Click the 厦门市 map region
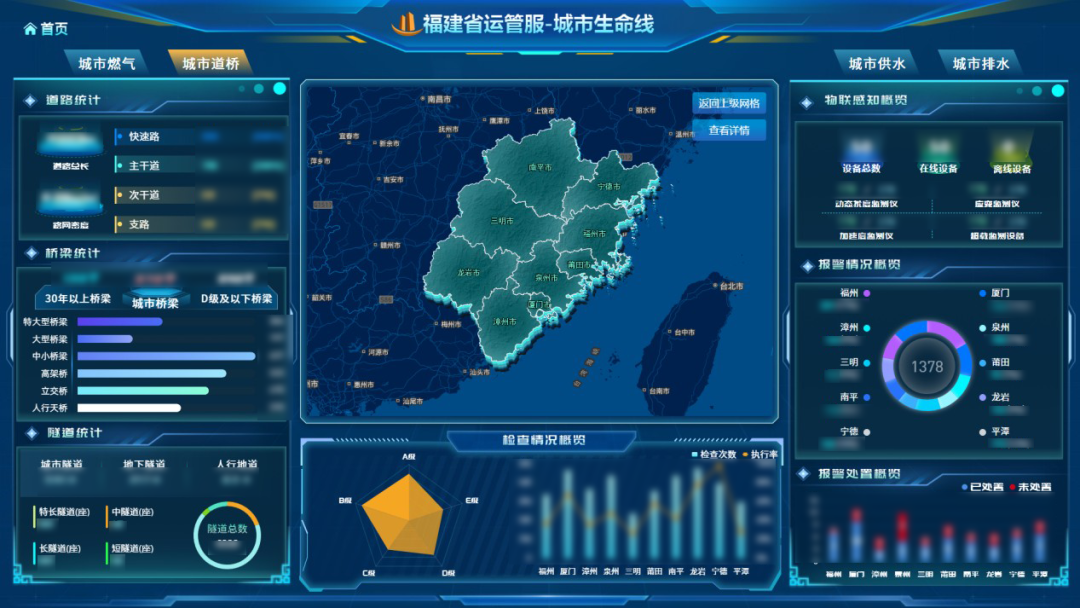Image resolution: width=1080 pixels, height=608 pixels. tap(539, 304)
